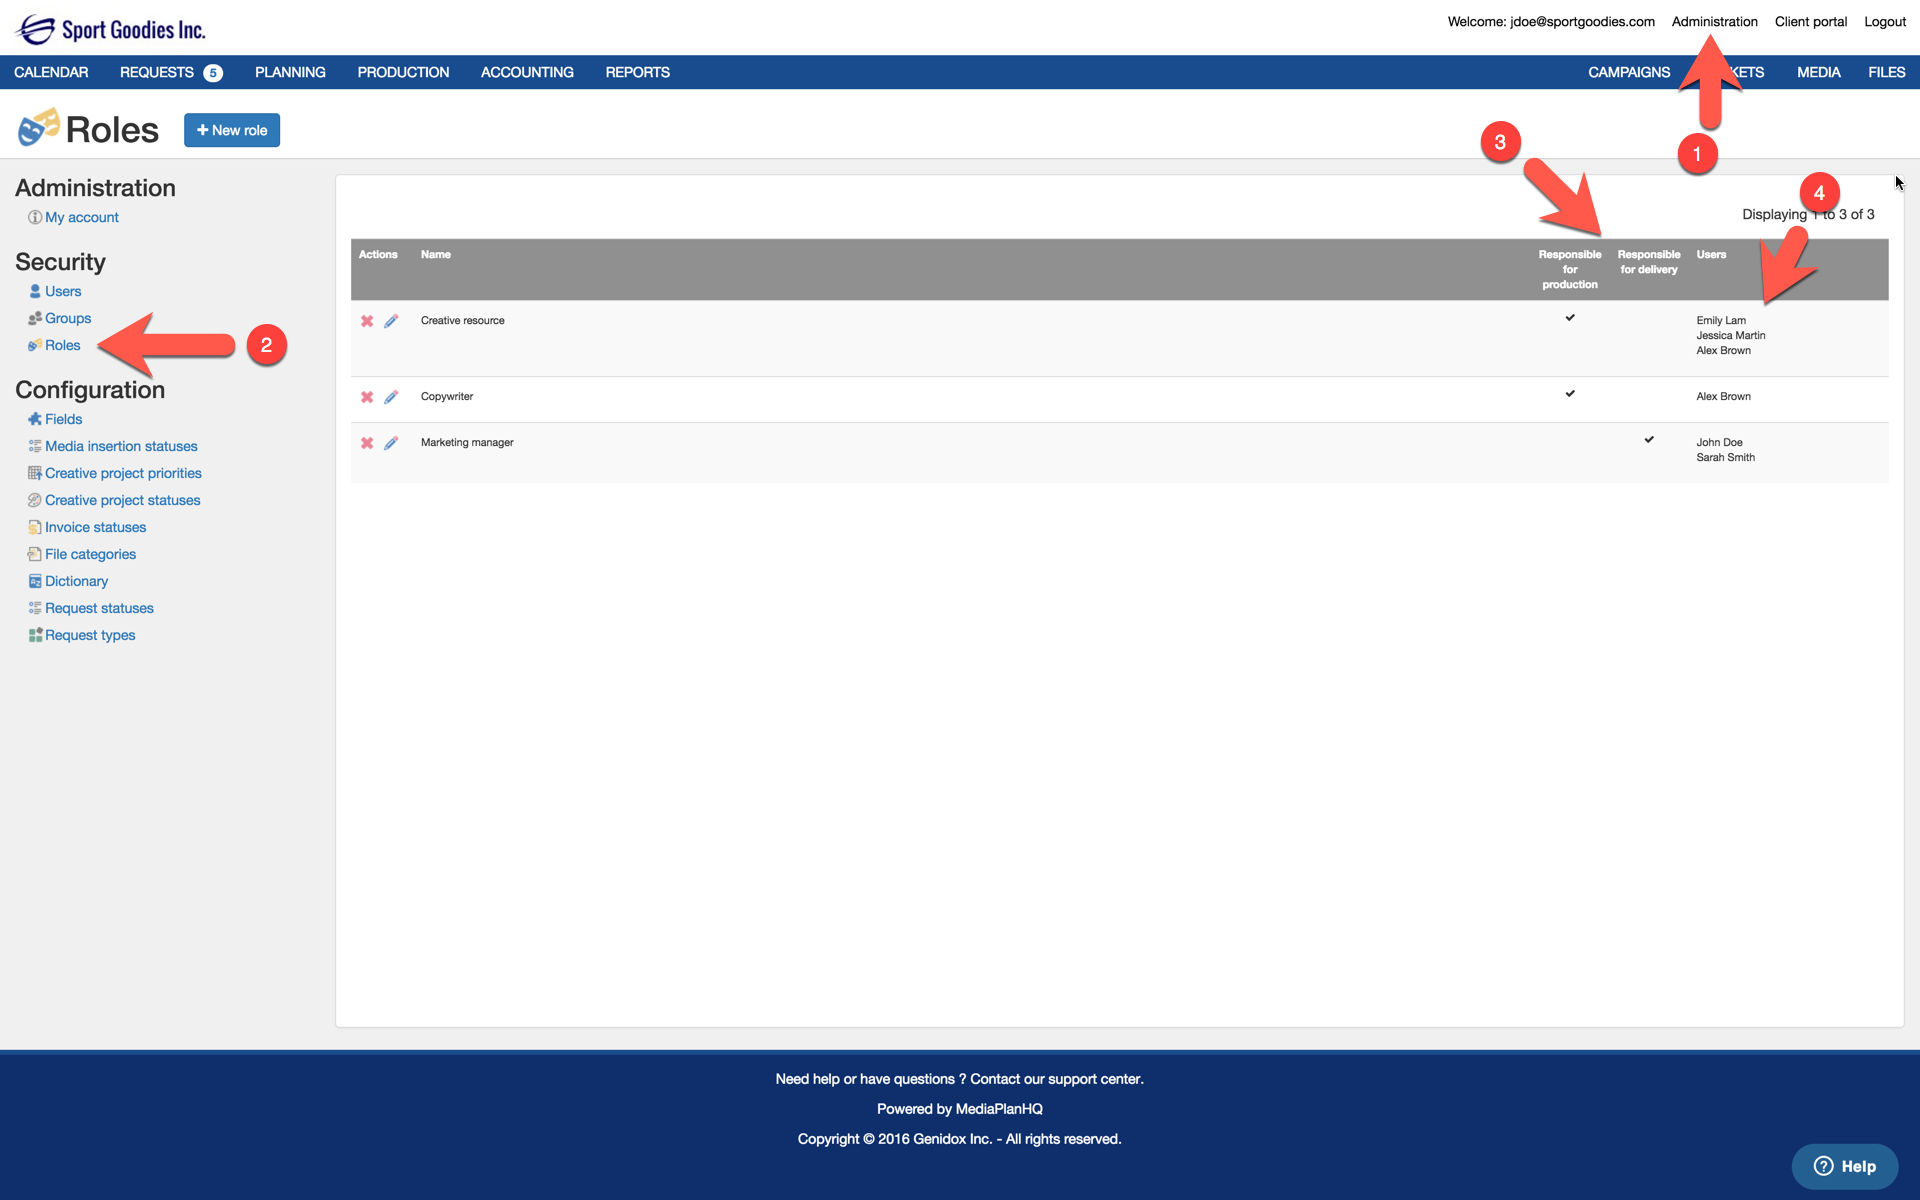Click the Roles masks icon in heading
This screenshot has width=1920, height=1200.
click(x=38, y=129)
